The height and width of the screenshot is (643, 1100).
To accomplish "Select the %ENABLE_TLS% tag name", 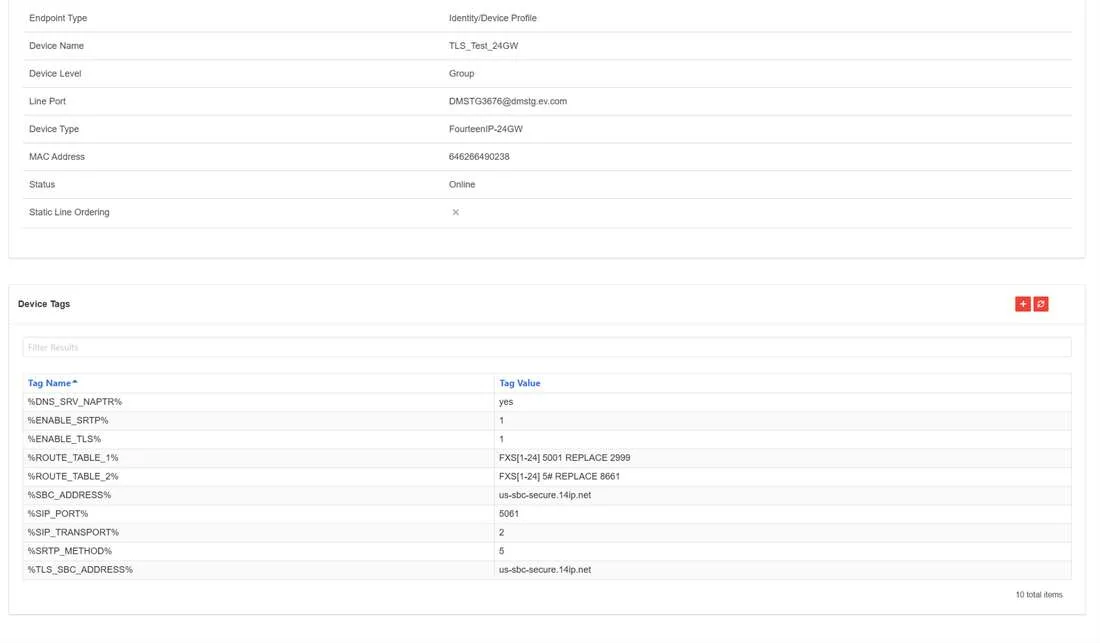I will [65, 439].
